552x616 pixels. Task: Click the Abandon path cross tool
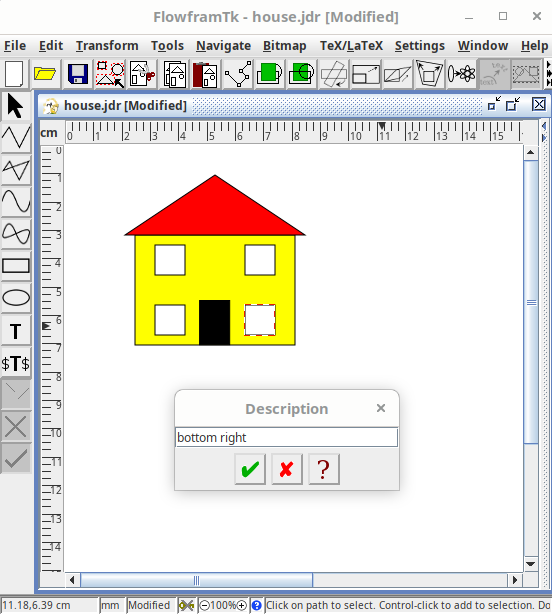click(x=16, y=426)
